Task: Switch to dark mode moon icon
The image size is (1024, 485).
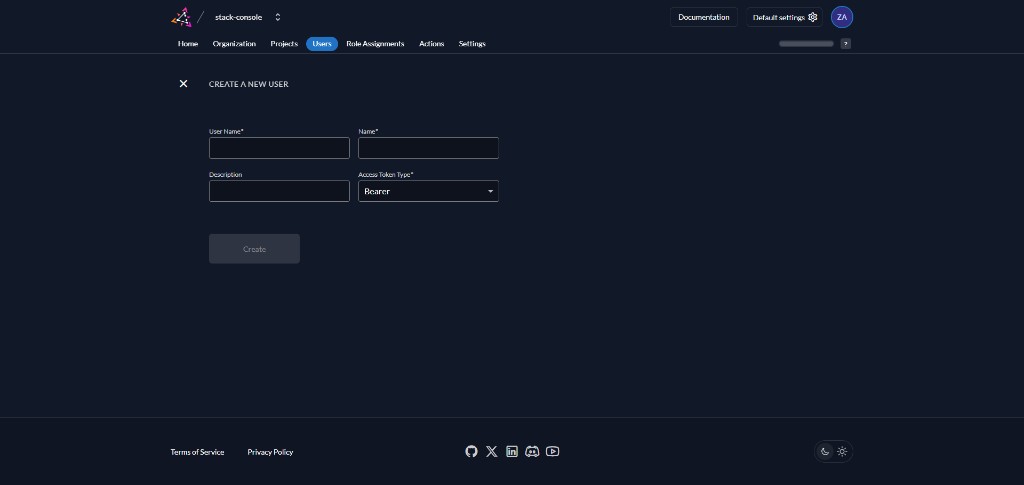Action: click(x=825, y=452)
